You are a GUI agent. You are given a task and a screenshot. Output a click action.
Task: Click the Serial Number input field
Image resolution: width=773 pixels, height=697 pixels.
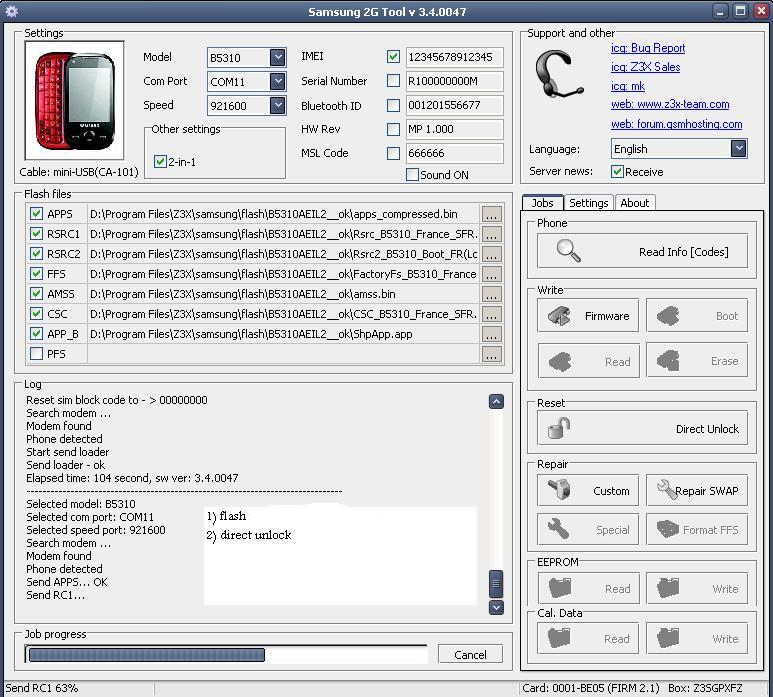[x=454, y=81]
